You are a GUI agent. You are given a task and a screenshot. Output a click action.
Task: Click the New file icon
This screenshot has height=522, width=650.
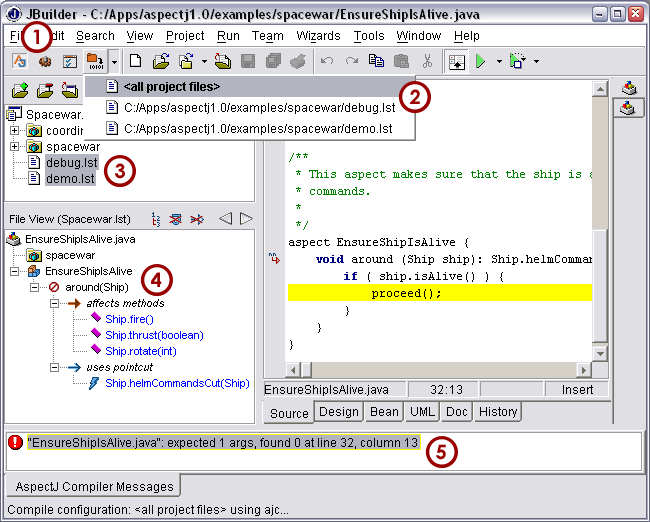click(136, 61)
